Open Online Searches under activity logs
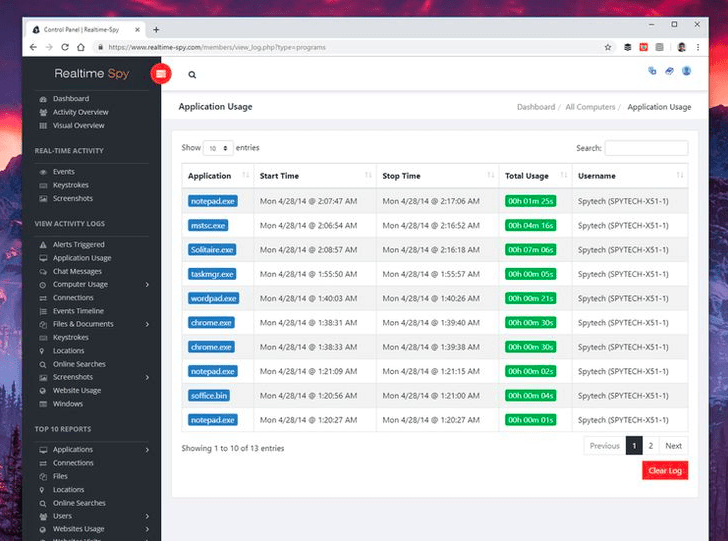The image size is (728, 541). tap(79, 364)
